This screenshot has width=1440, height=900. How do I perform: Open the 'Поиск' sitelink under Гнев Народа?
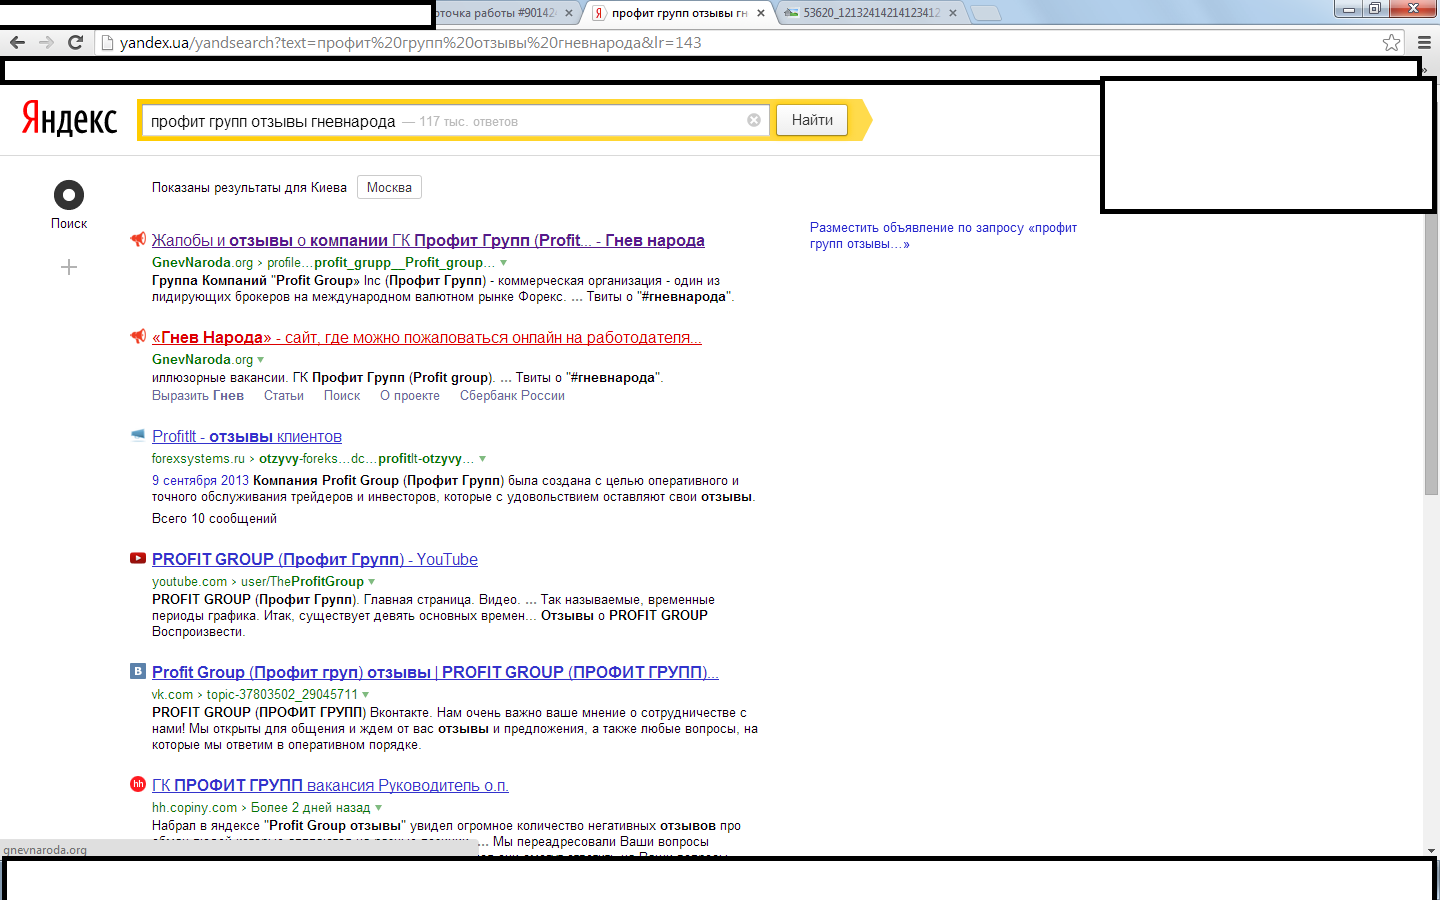click(x=342, y=396)
